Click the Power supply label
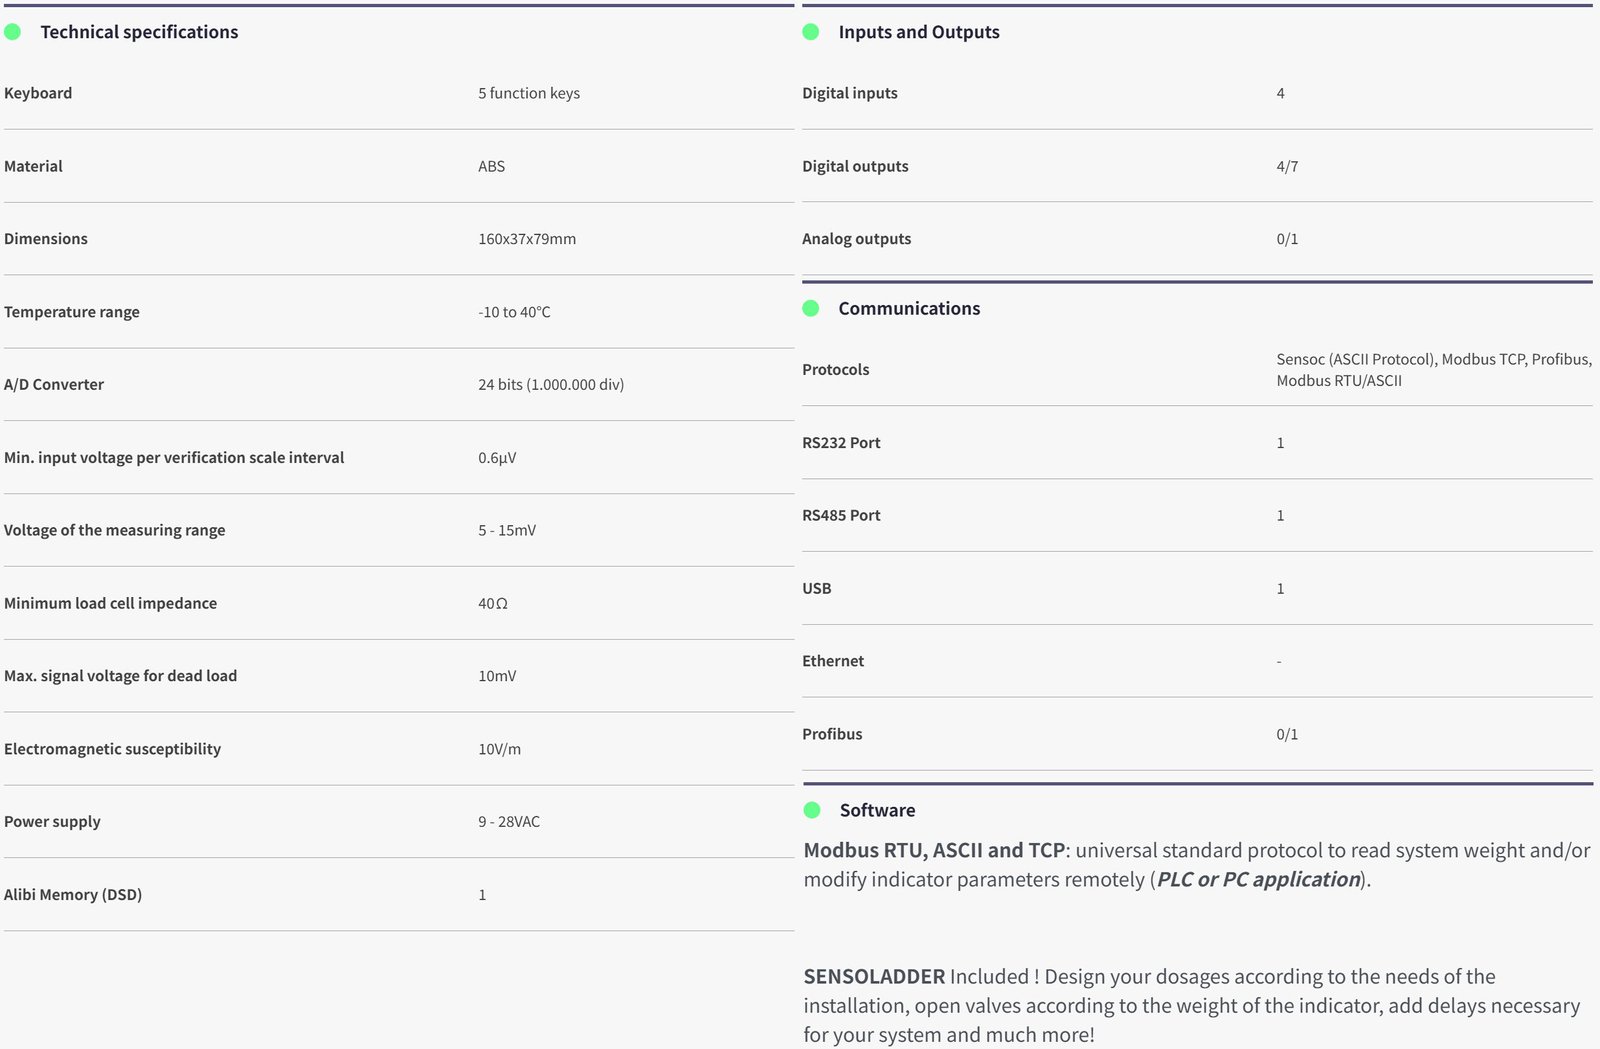The height and width of the screenshot is (1049, 1600). [52, 821]
